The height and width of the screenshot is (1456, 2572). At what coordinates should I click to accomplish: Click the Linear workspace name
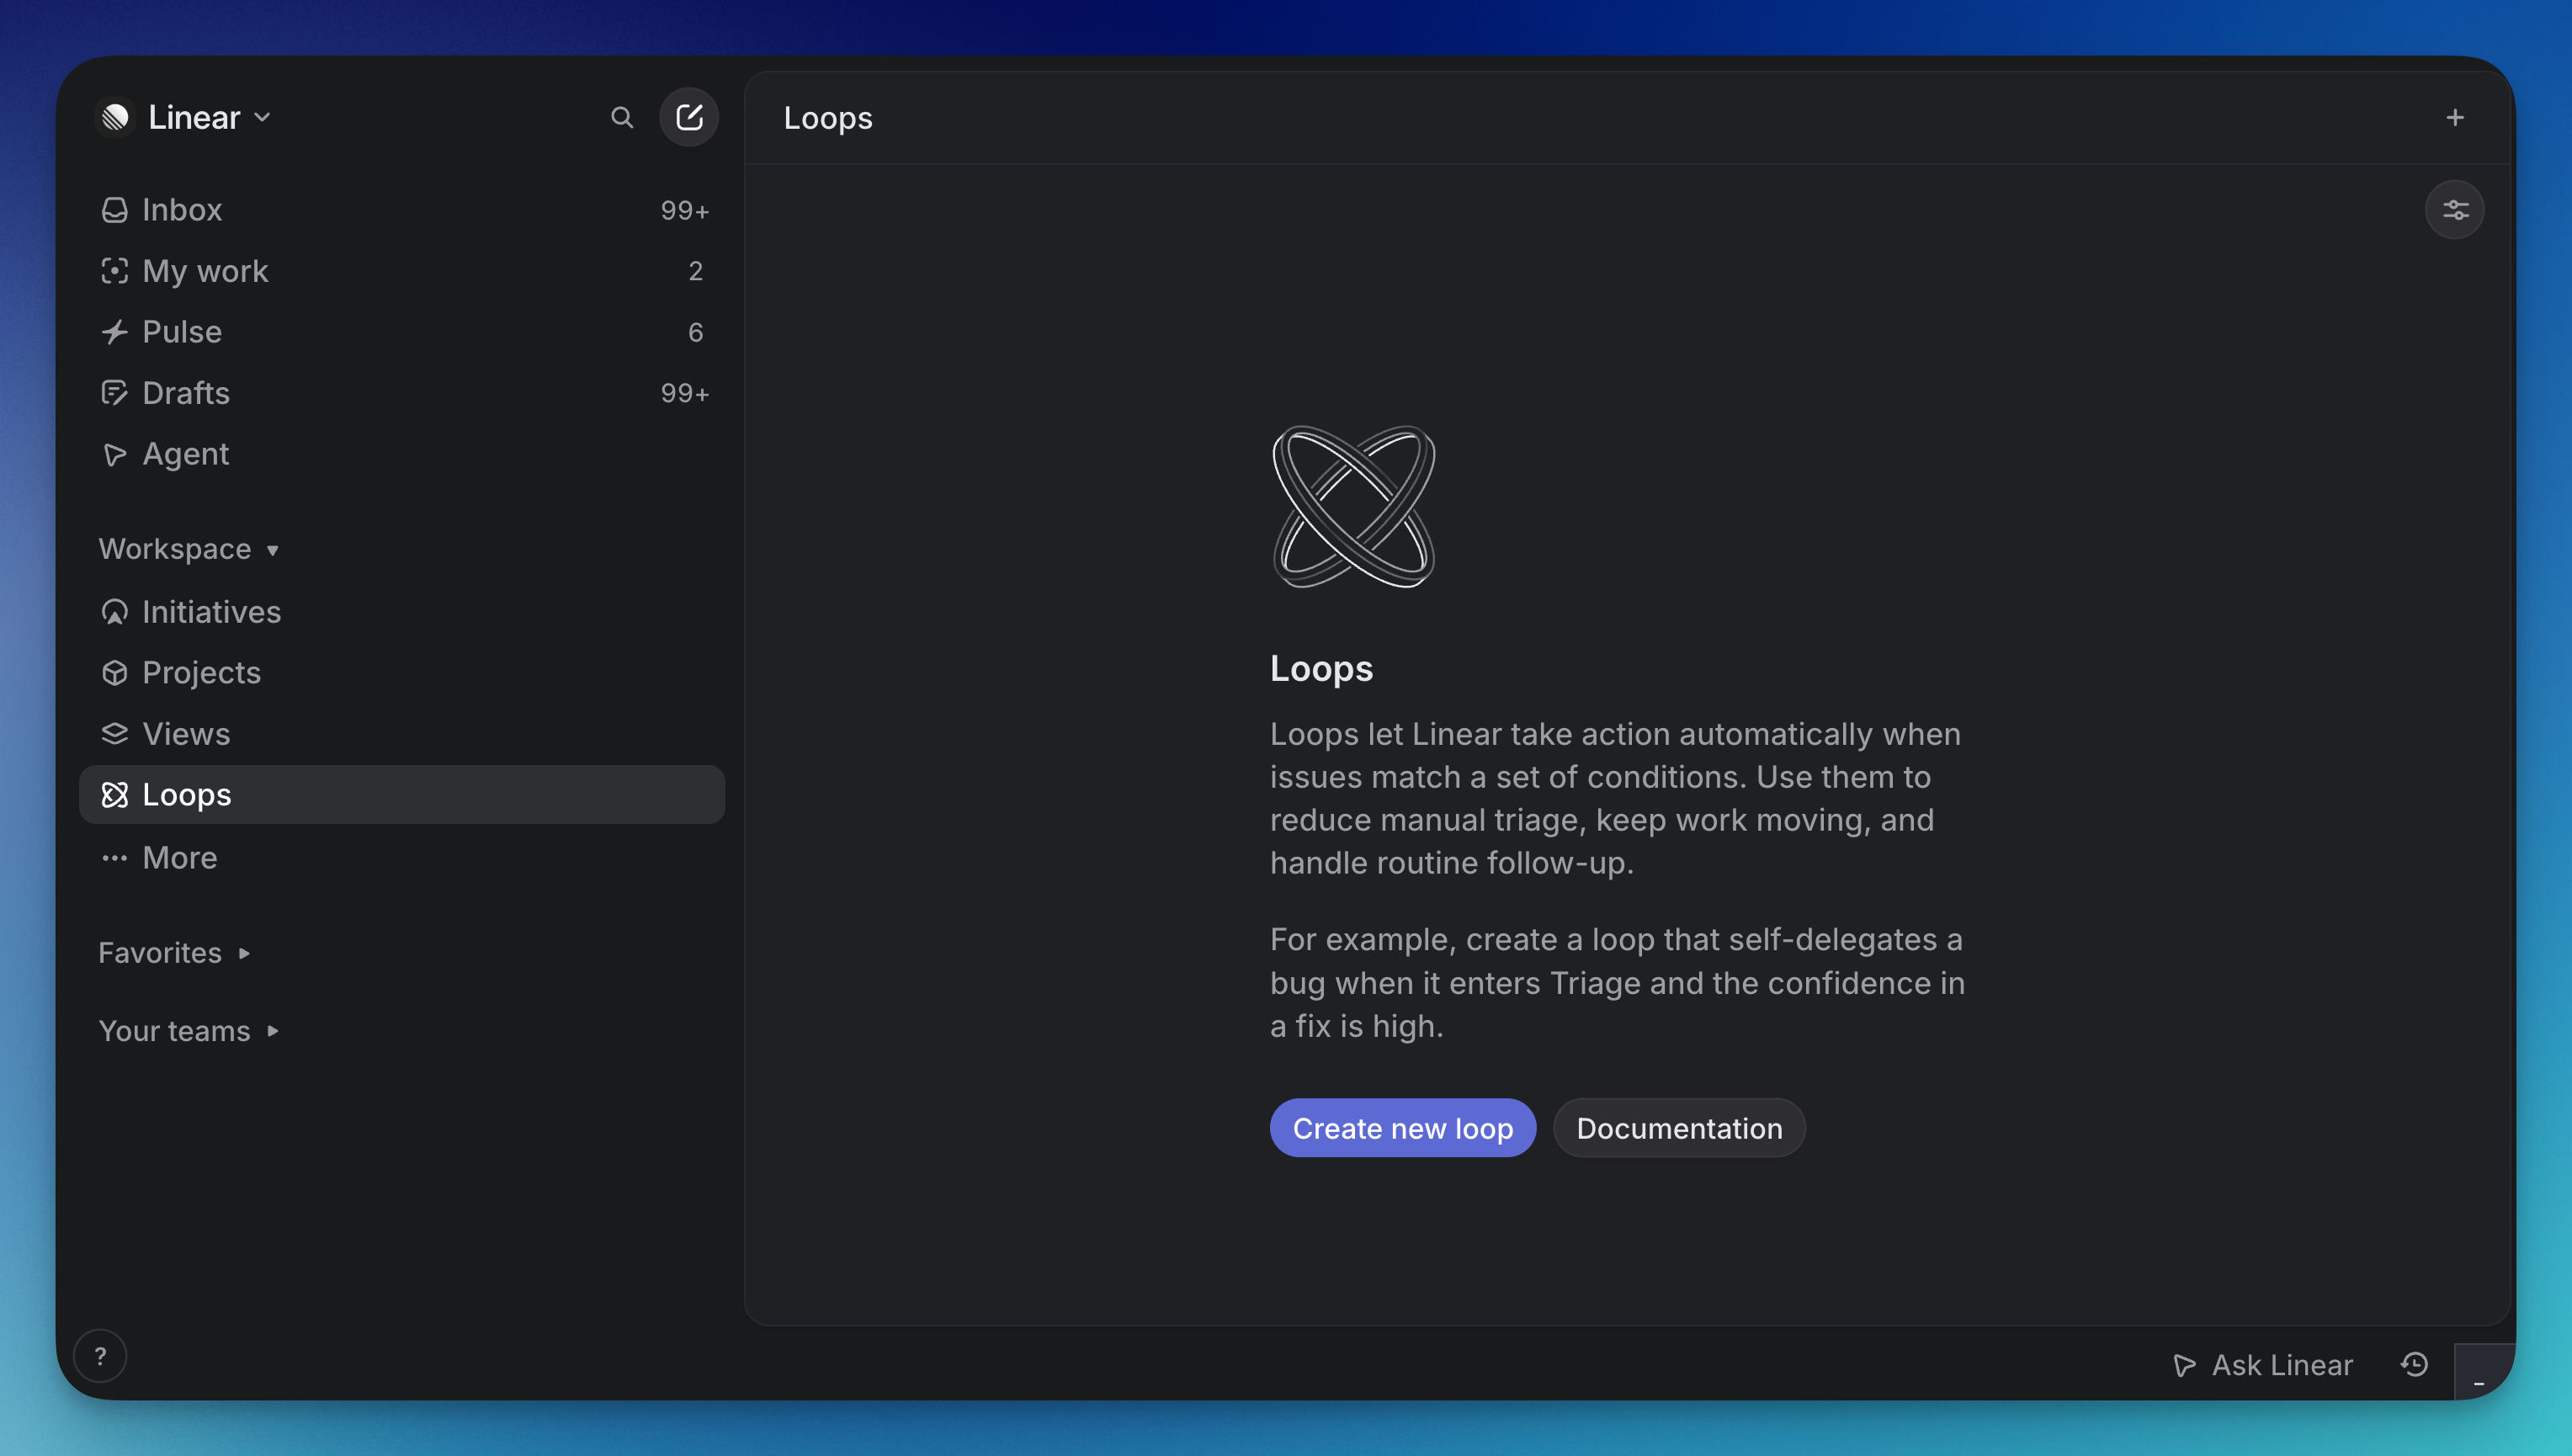(194, 118)
